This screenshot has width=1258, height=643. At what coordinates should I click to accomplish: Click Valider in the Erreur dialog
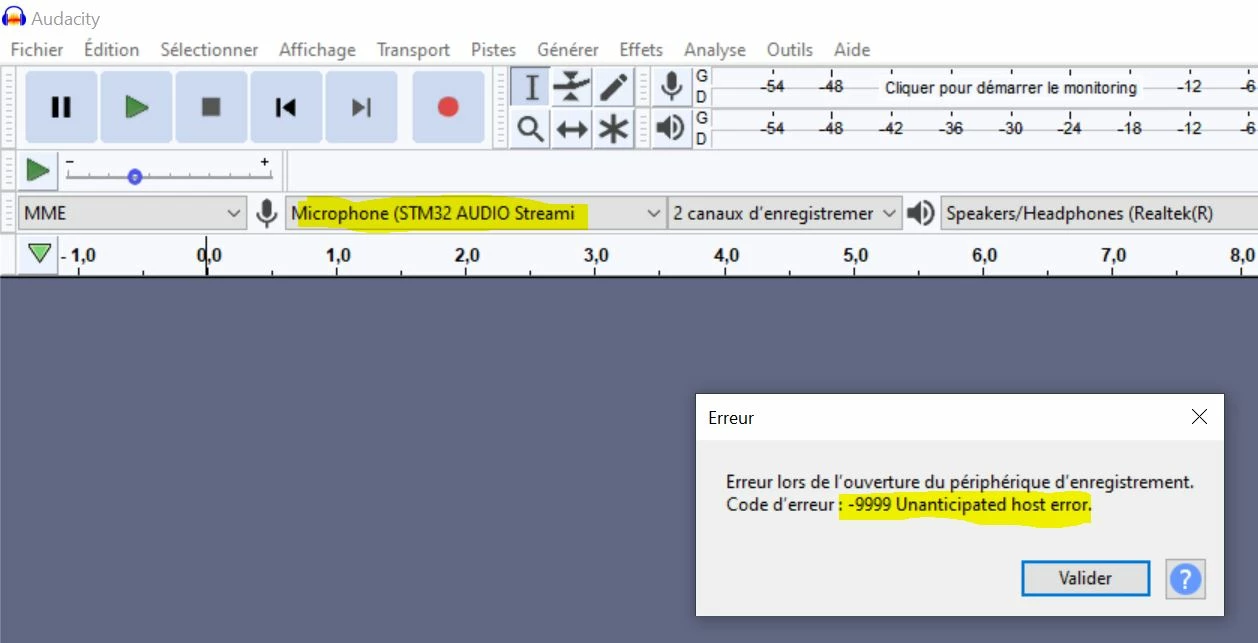tap(1085, 578)
